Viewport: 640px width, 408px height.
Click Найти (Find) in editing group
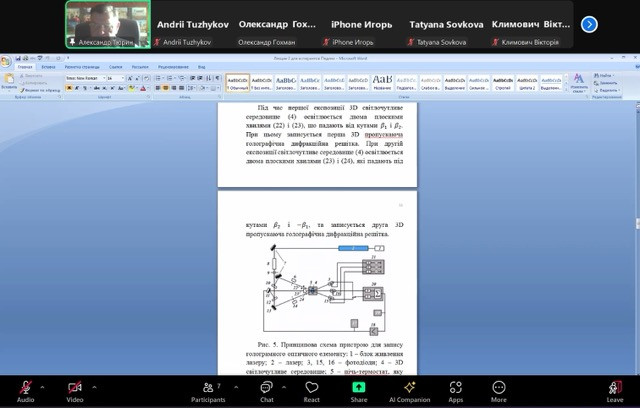603,76
